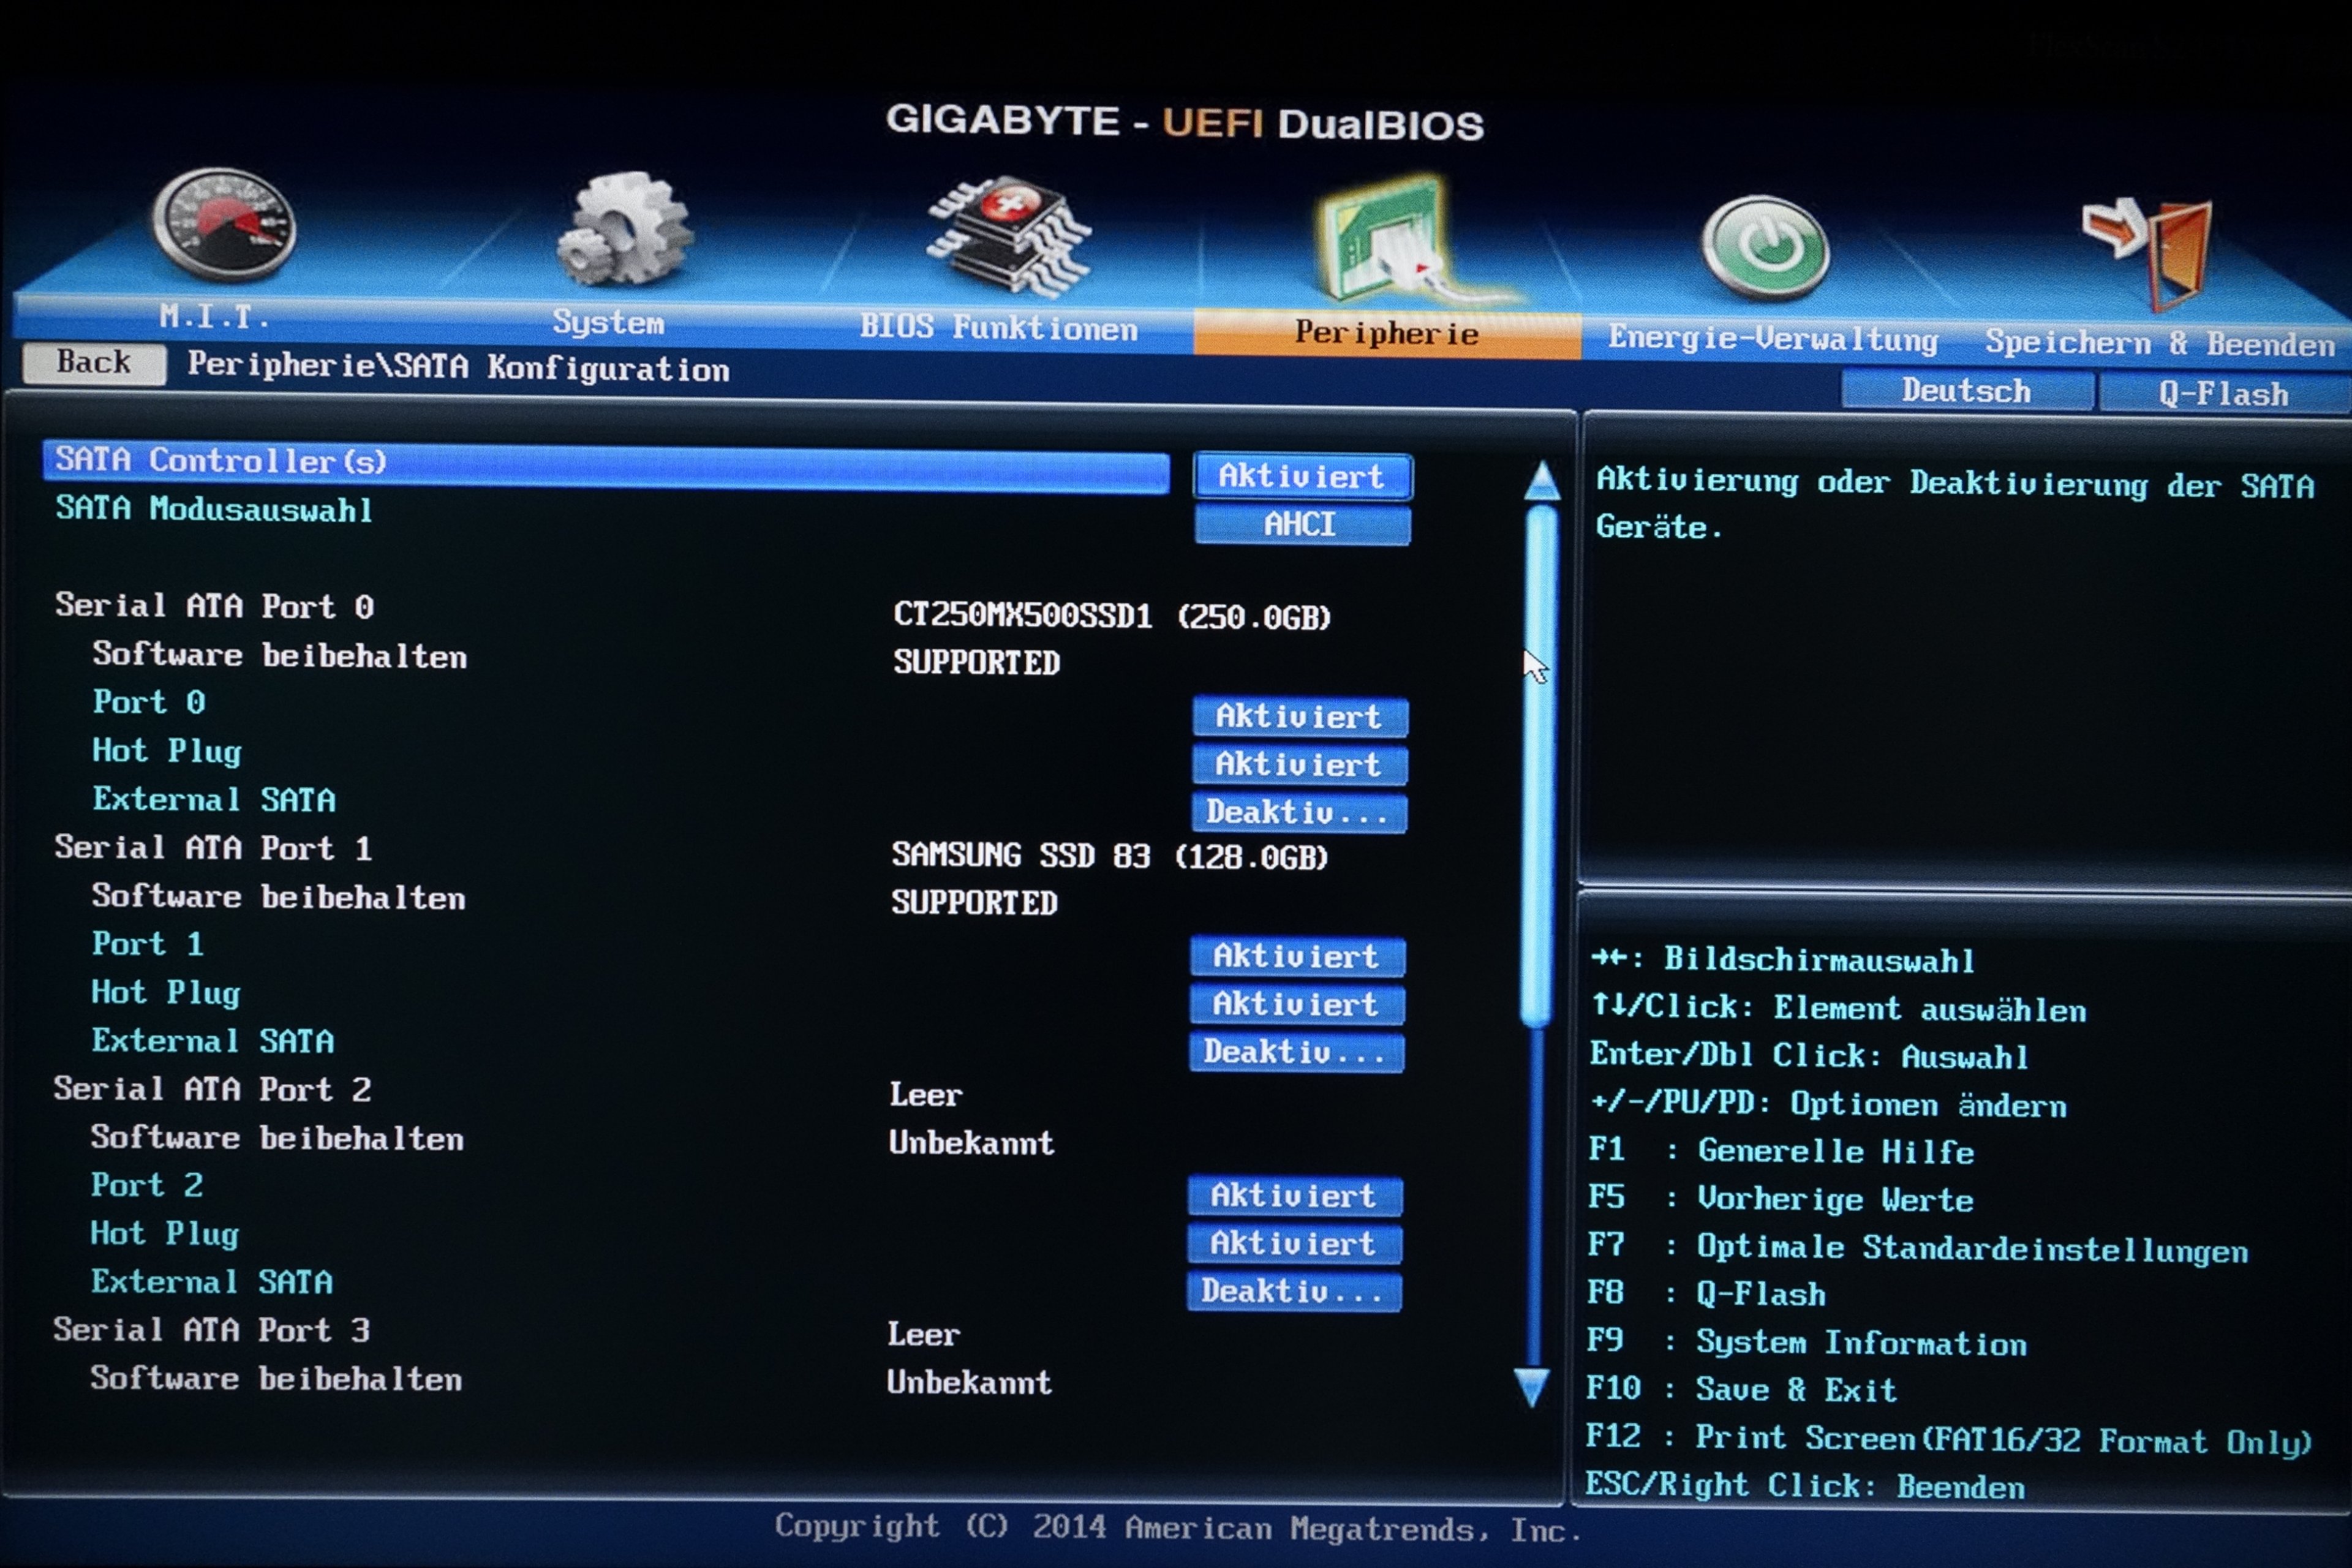Select the SATA Modusauswahl row

coord(214,509)
